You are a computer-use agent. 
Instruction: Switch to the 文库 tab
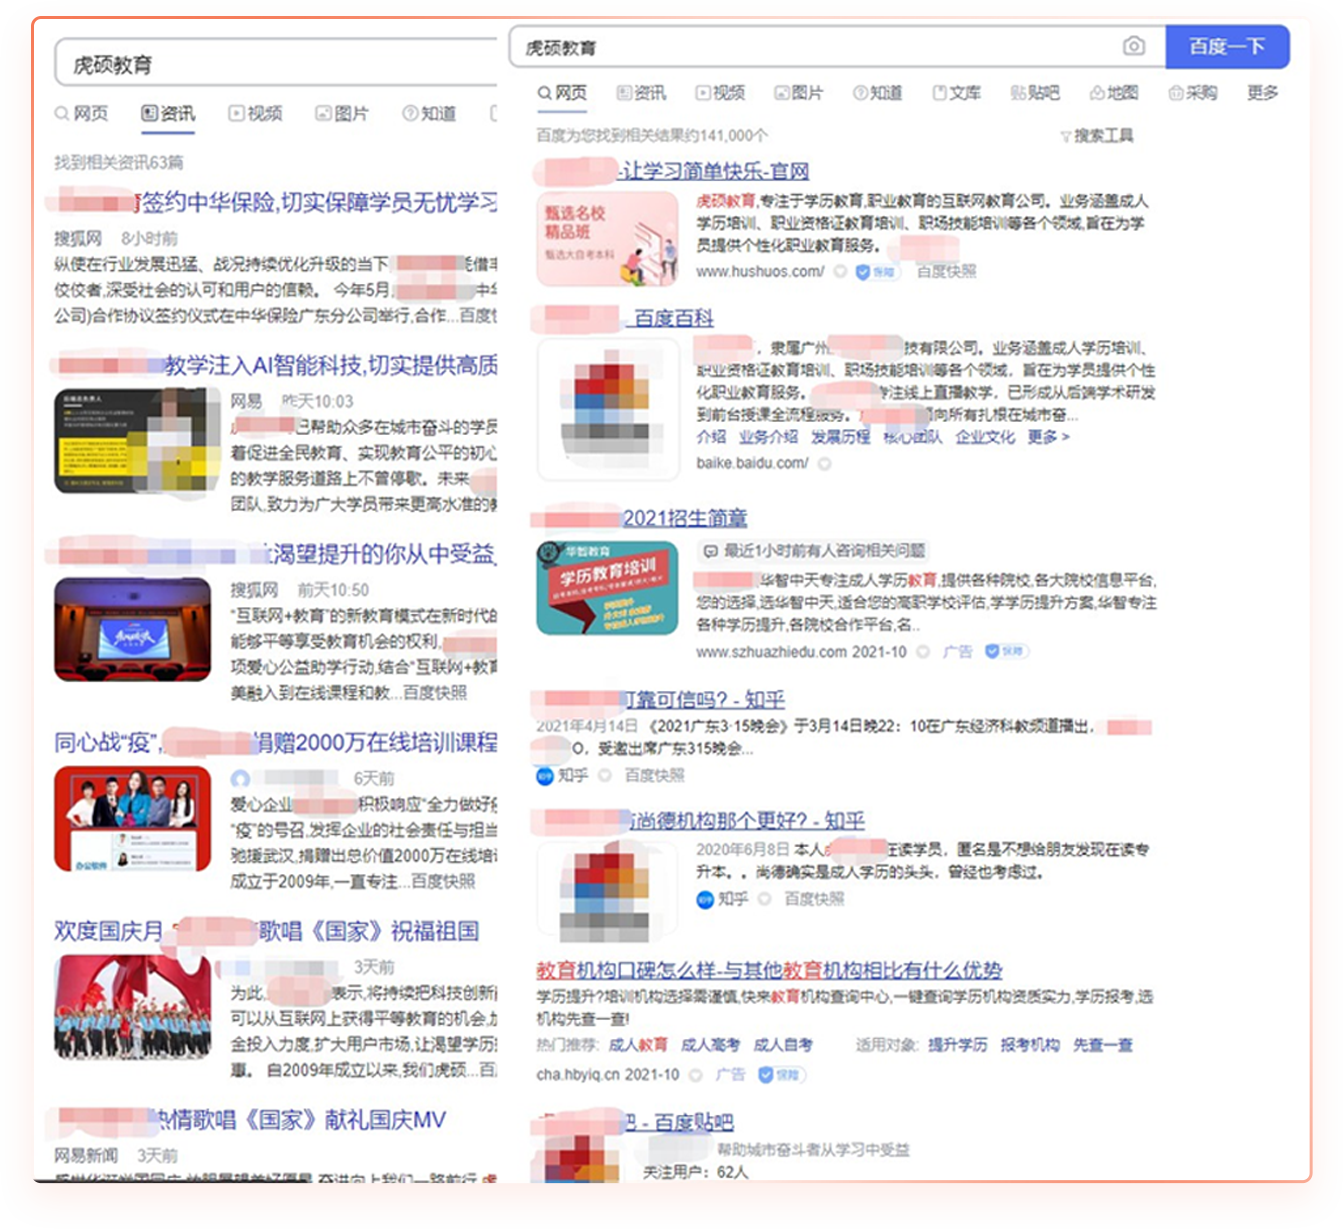coord(956,92)
